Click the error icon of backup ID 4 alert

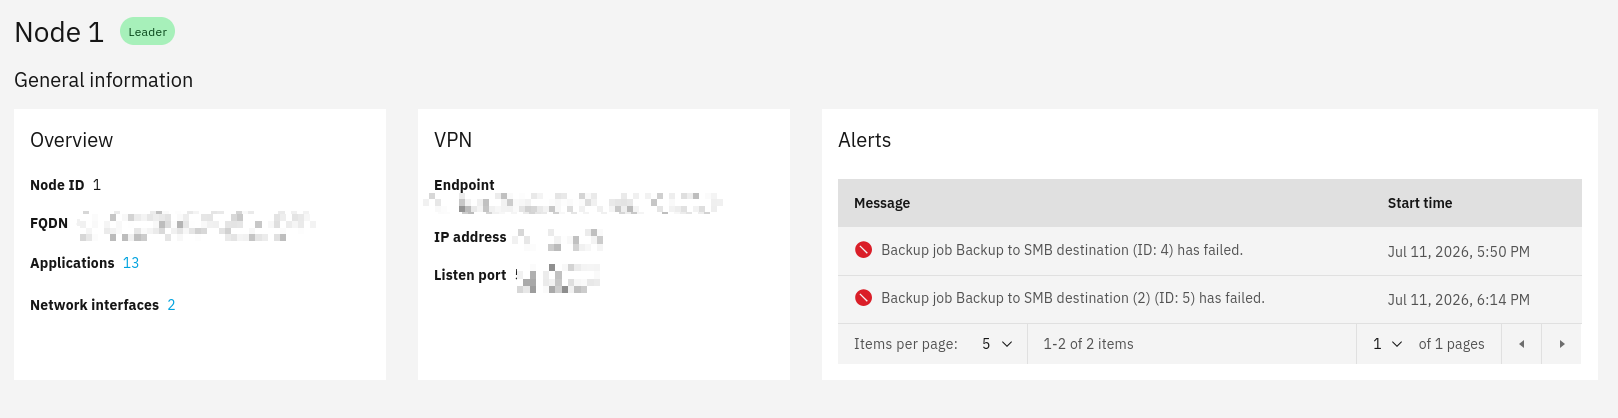863,250
